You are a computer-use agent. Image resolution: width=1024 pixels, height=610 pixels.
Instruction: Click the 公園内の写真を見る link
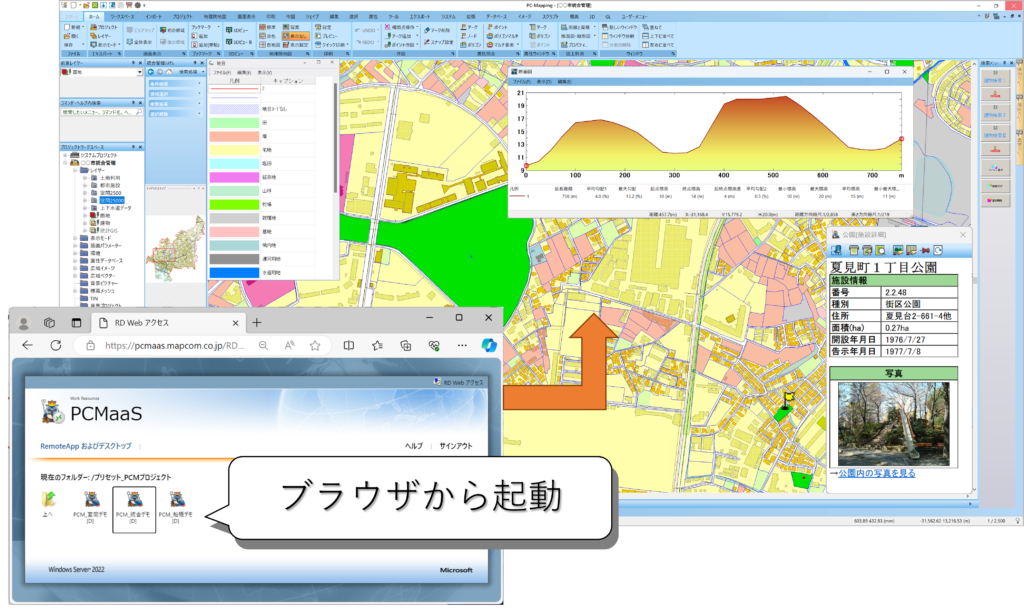coord(876,474)
